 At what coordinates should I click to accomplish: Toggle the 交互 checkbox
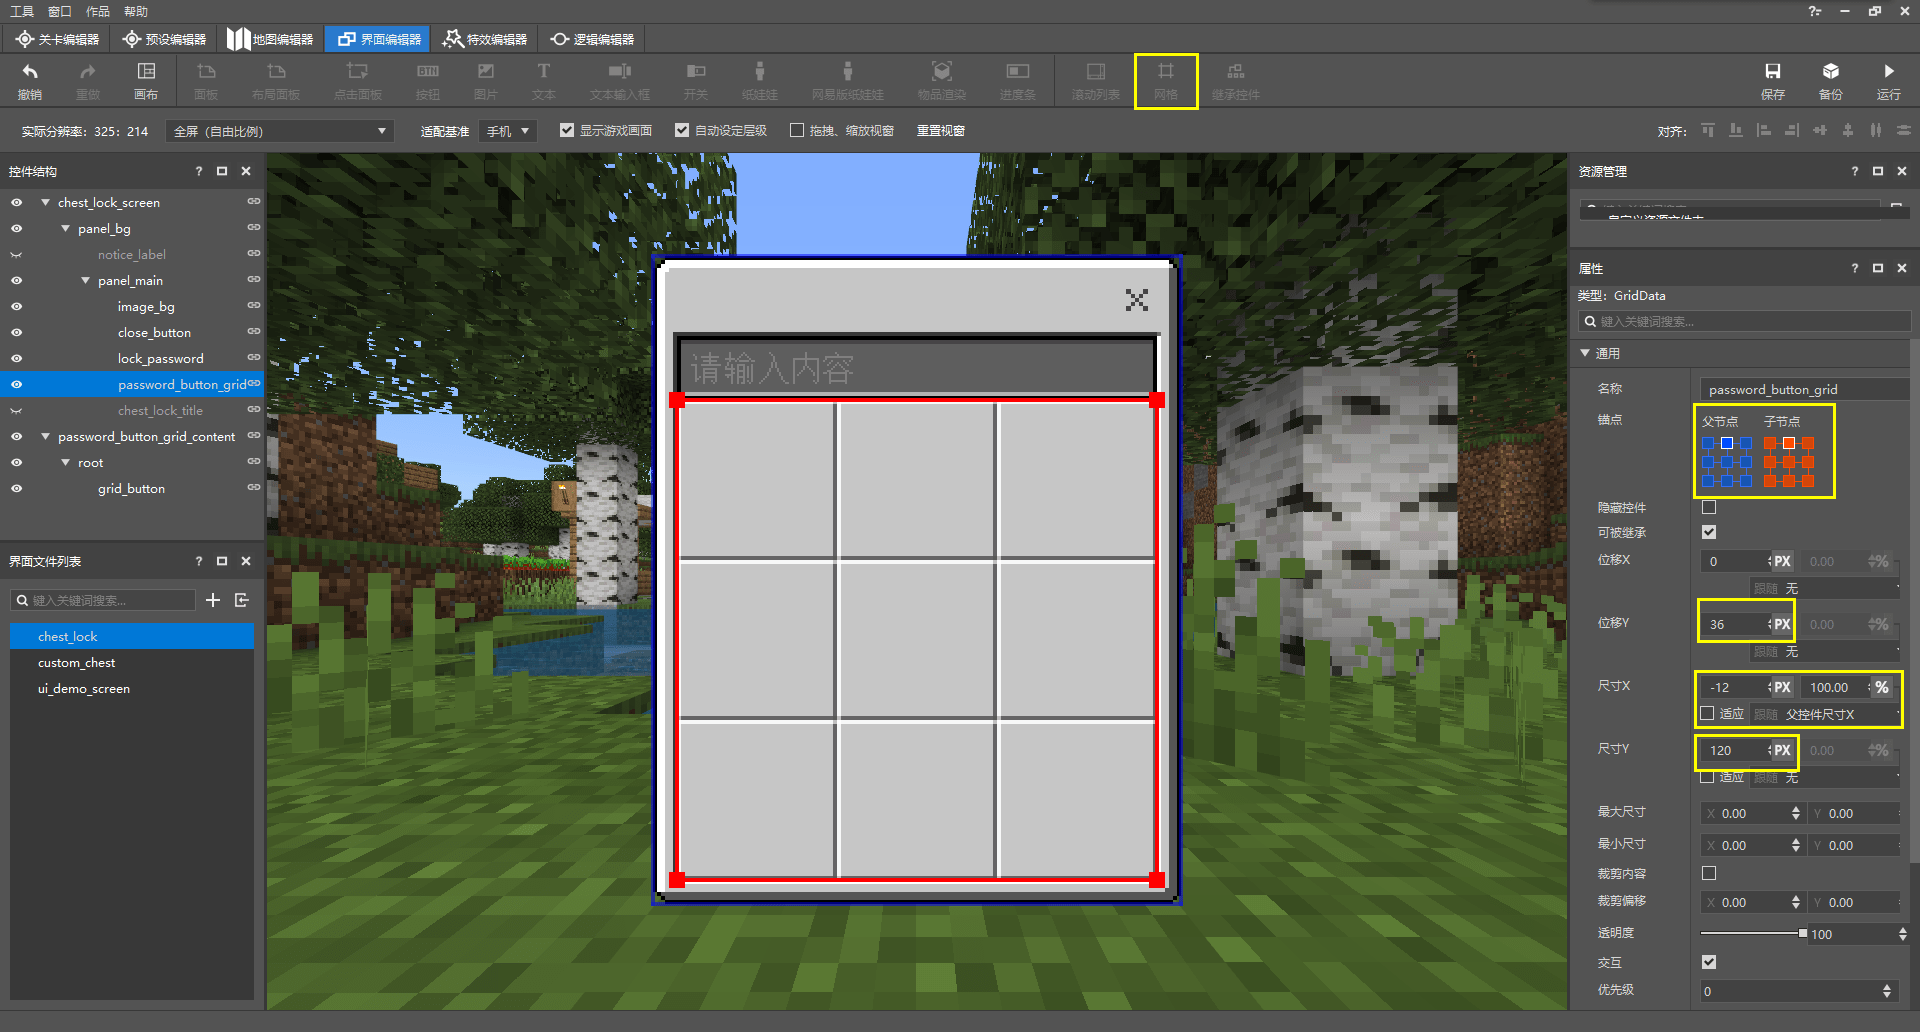click(1709, 962)
